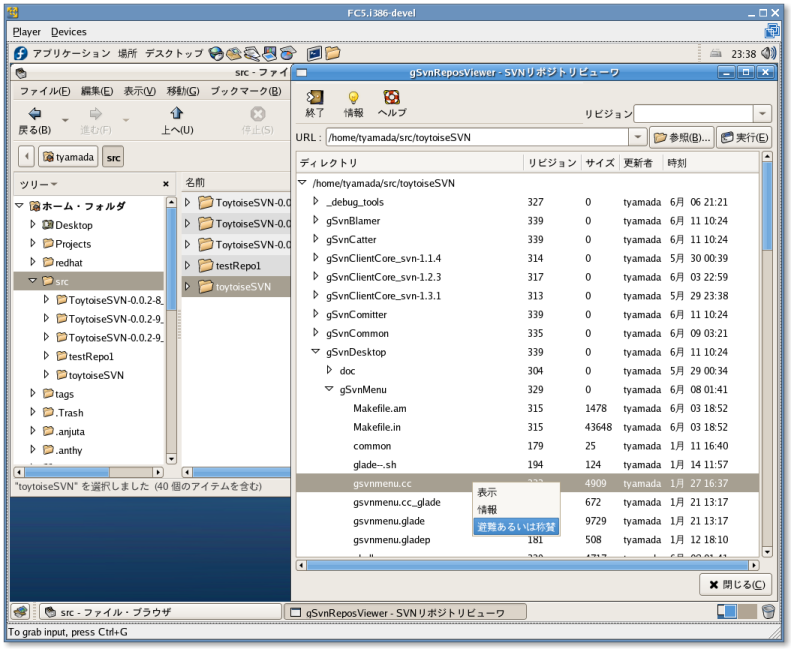Click the show desktop icon in bottom panel

click(21, 612)
